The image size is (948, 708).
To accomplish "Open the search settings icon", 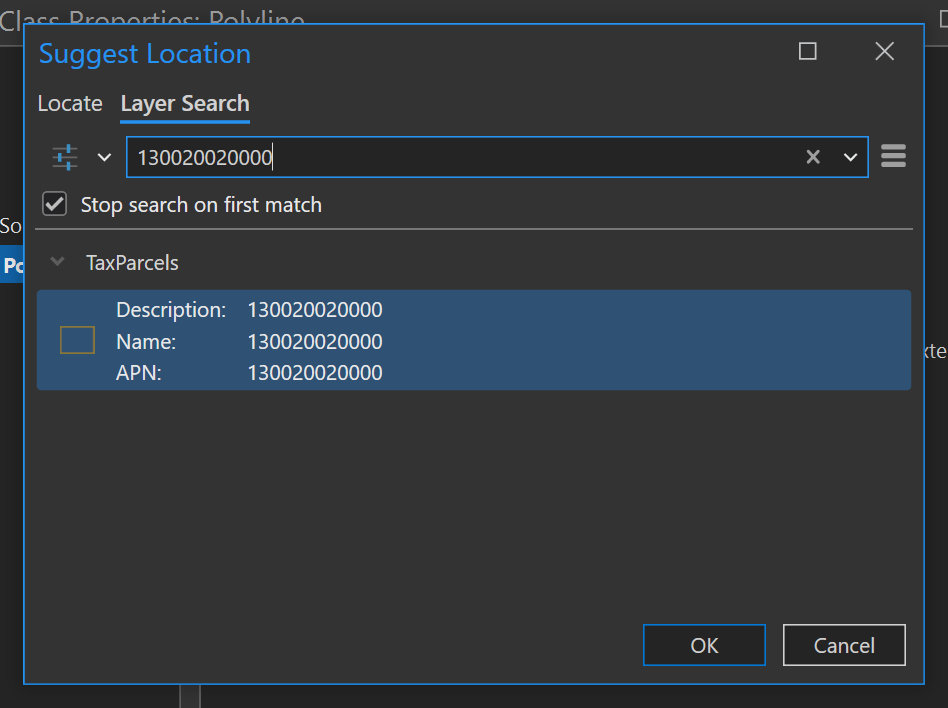I will point(64,157).
